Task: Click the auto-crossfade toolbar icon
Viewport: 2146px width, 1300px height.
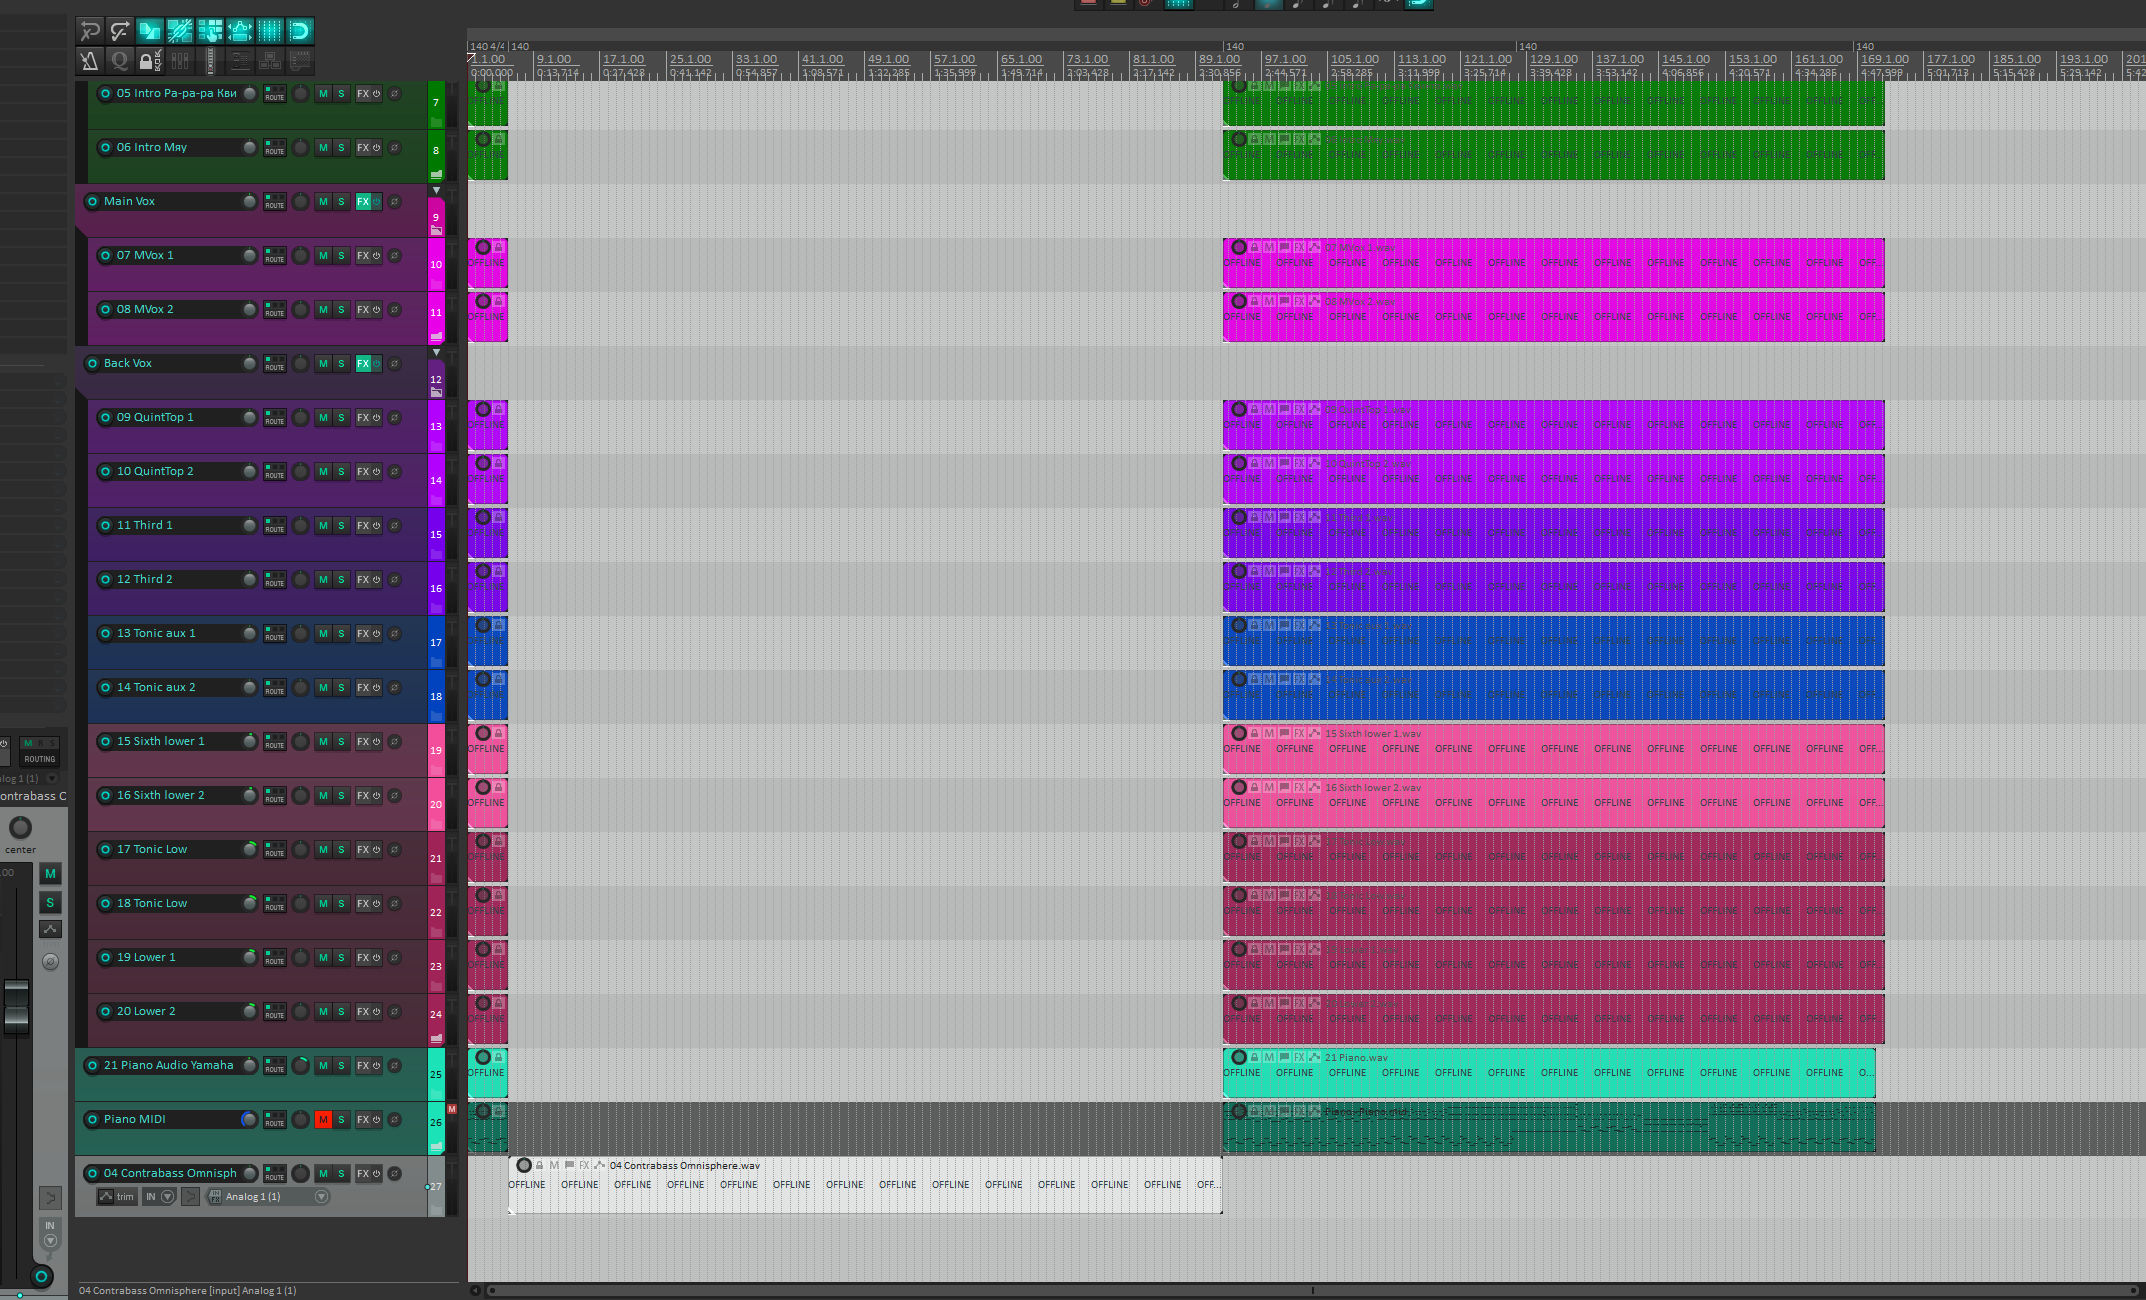Action: click(x=150, y=31)
